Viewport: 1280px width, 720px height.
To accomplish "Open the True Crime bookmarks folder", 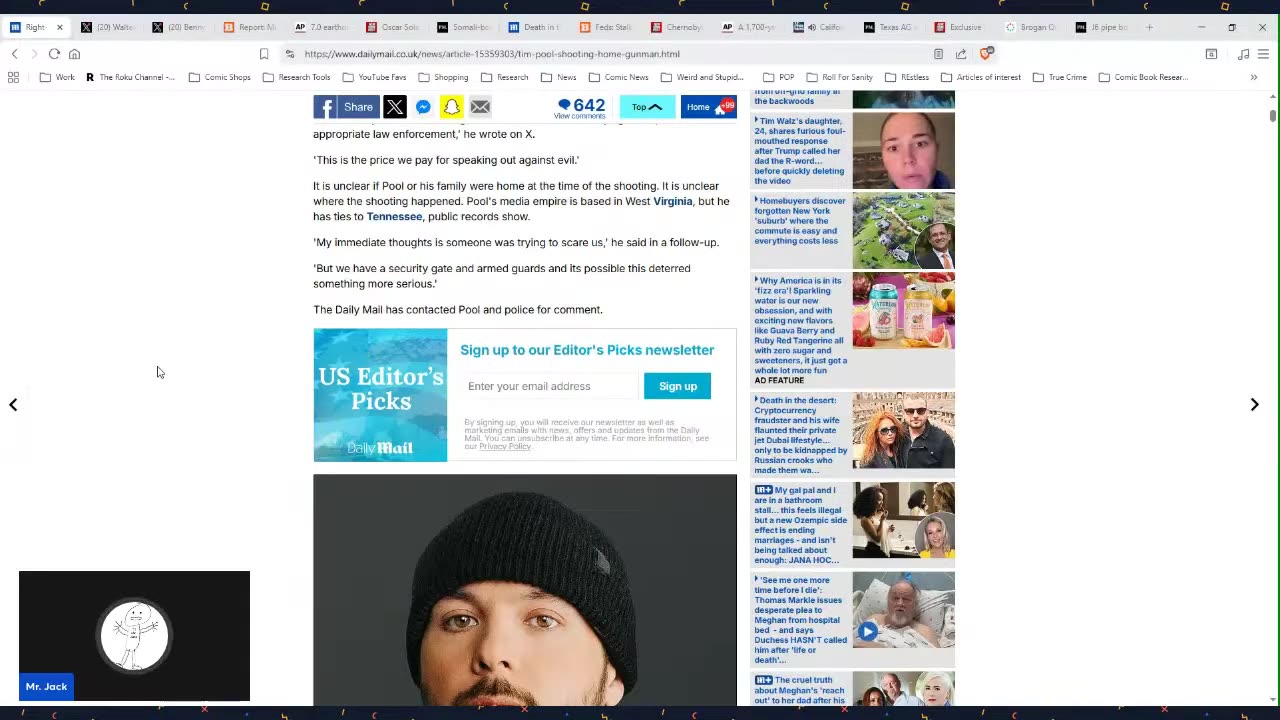I will point(1060,77).
